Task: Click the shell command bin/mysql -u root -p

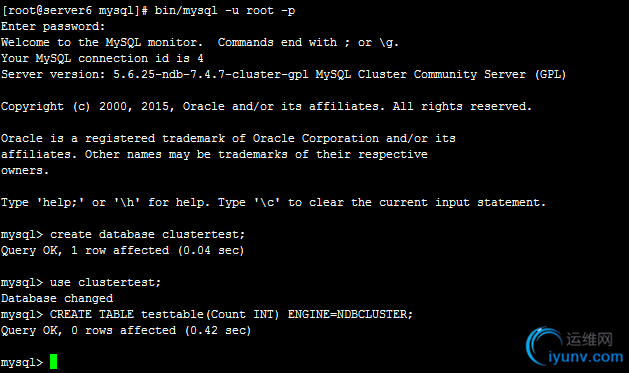Action: pos(225,10)
